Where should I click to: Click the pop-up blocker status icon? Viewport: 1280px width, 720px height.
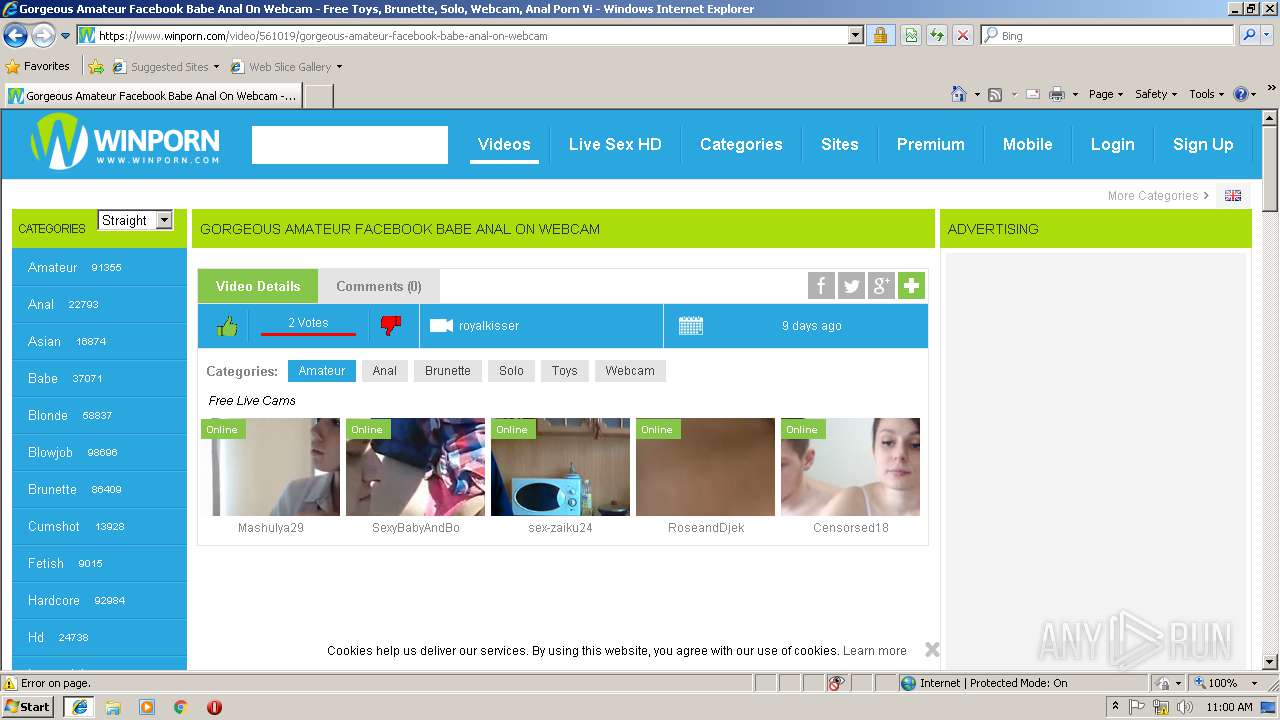[837, 683]
